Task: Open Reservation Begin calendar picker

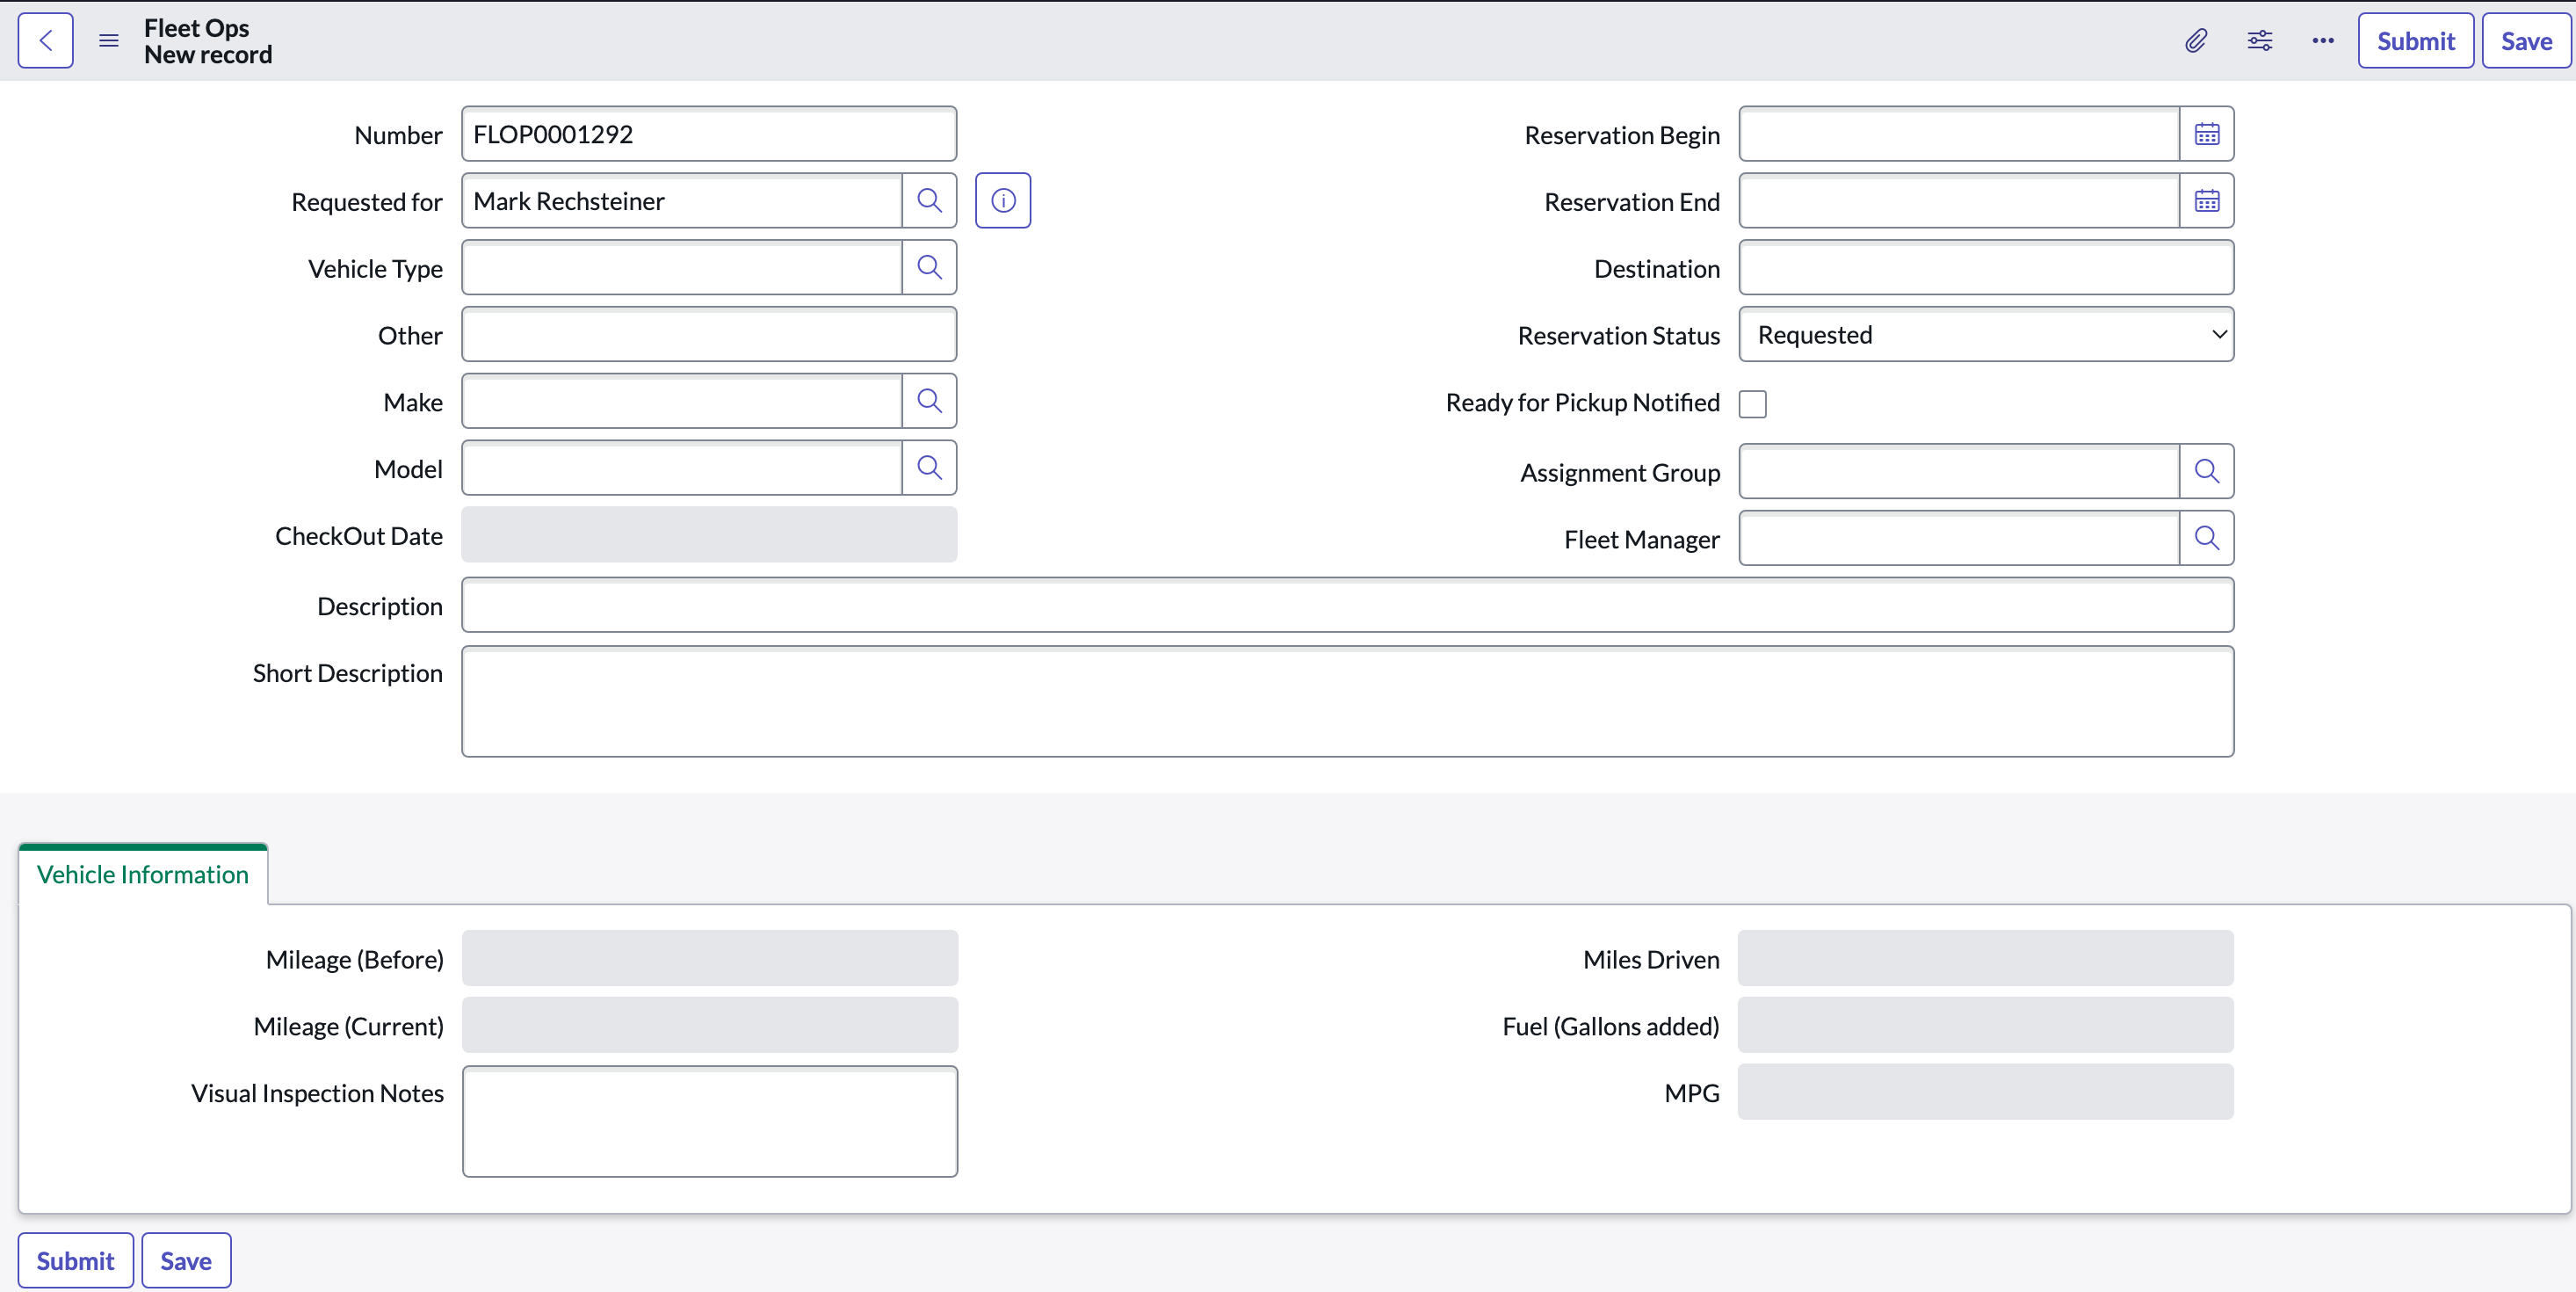Action: click(x=2206, y=134)
